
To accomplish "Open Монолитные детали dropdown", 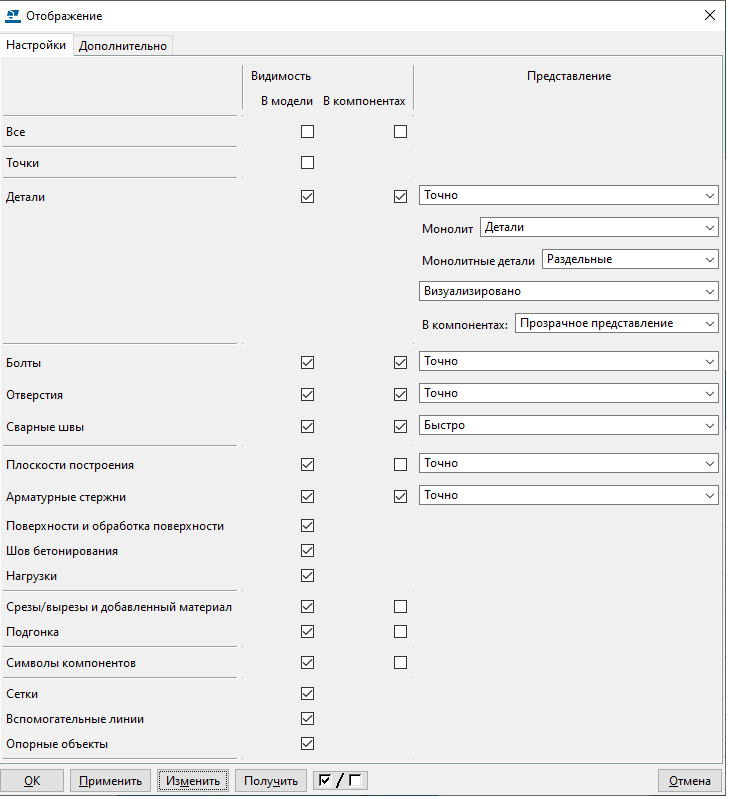I will pyautogui.click(x=629, y=259).
